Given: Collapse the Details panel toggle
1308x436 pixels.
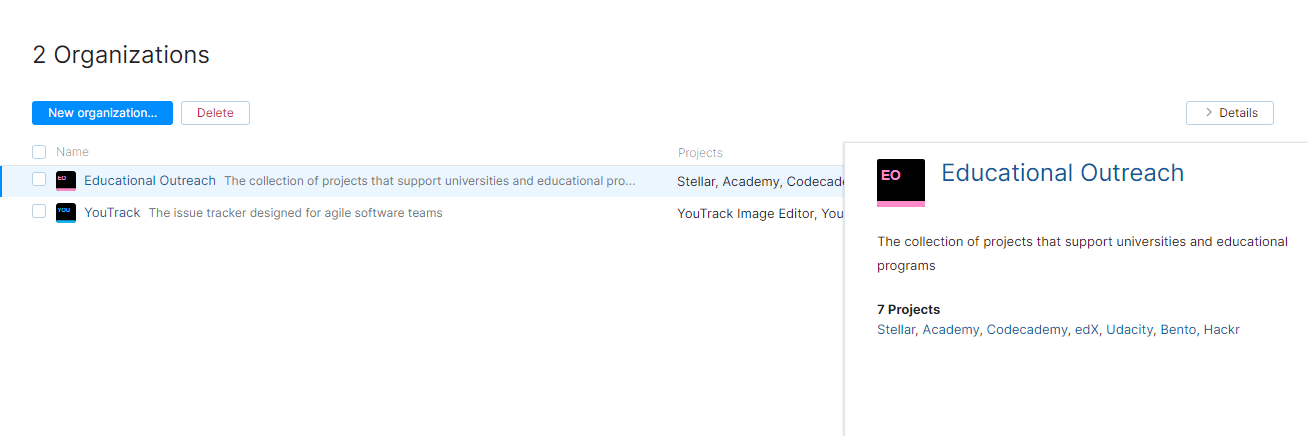Looking at the screenshot, I should click(x=1229, y=113).
